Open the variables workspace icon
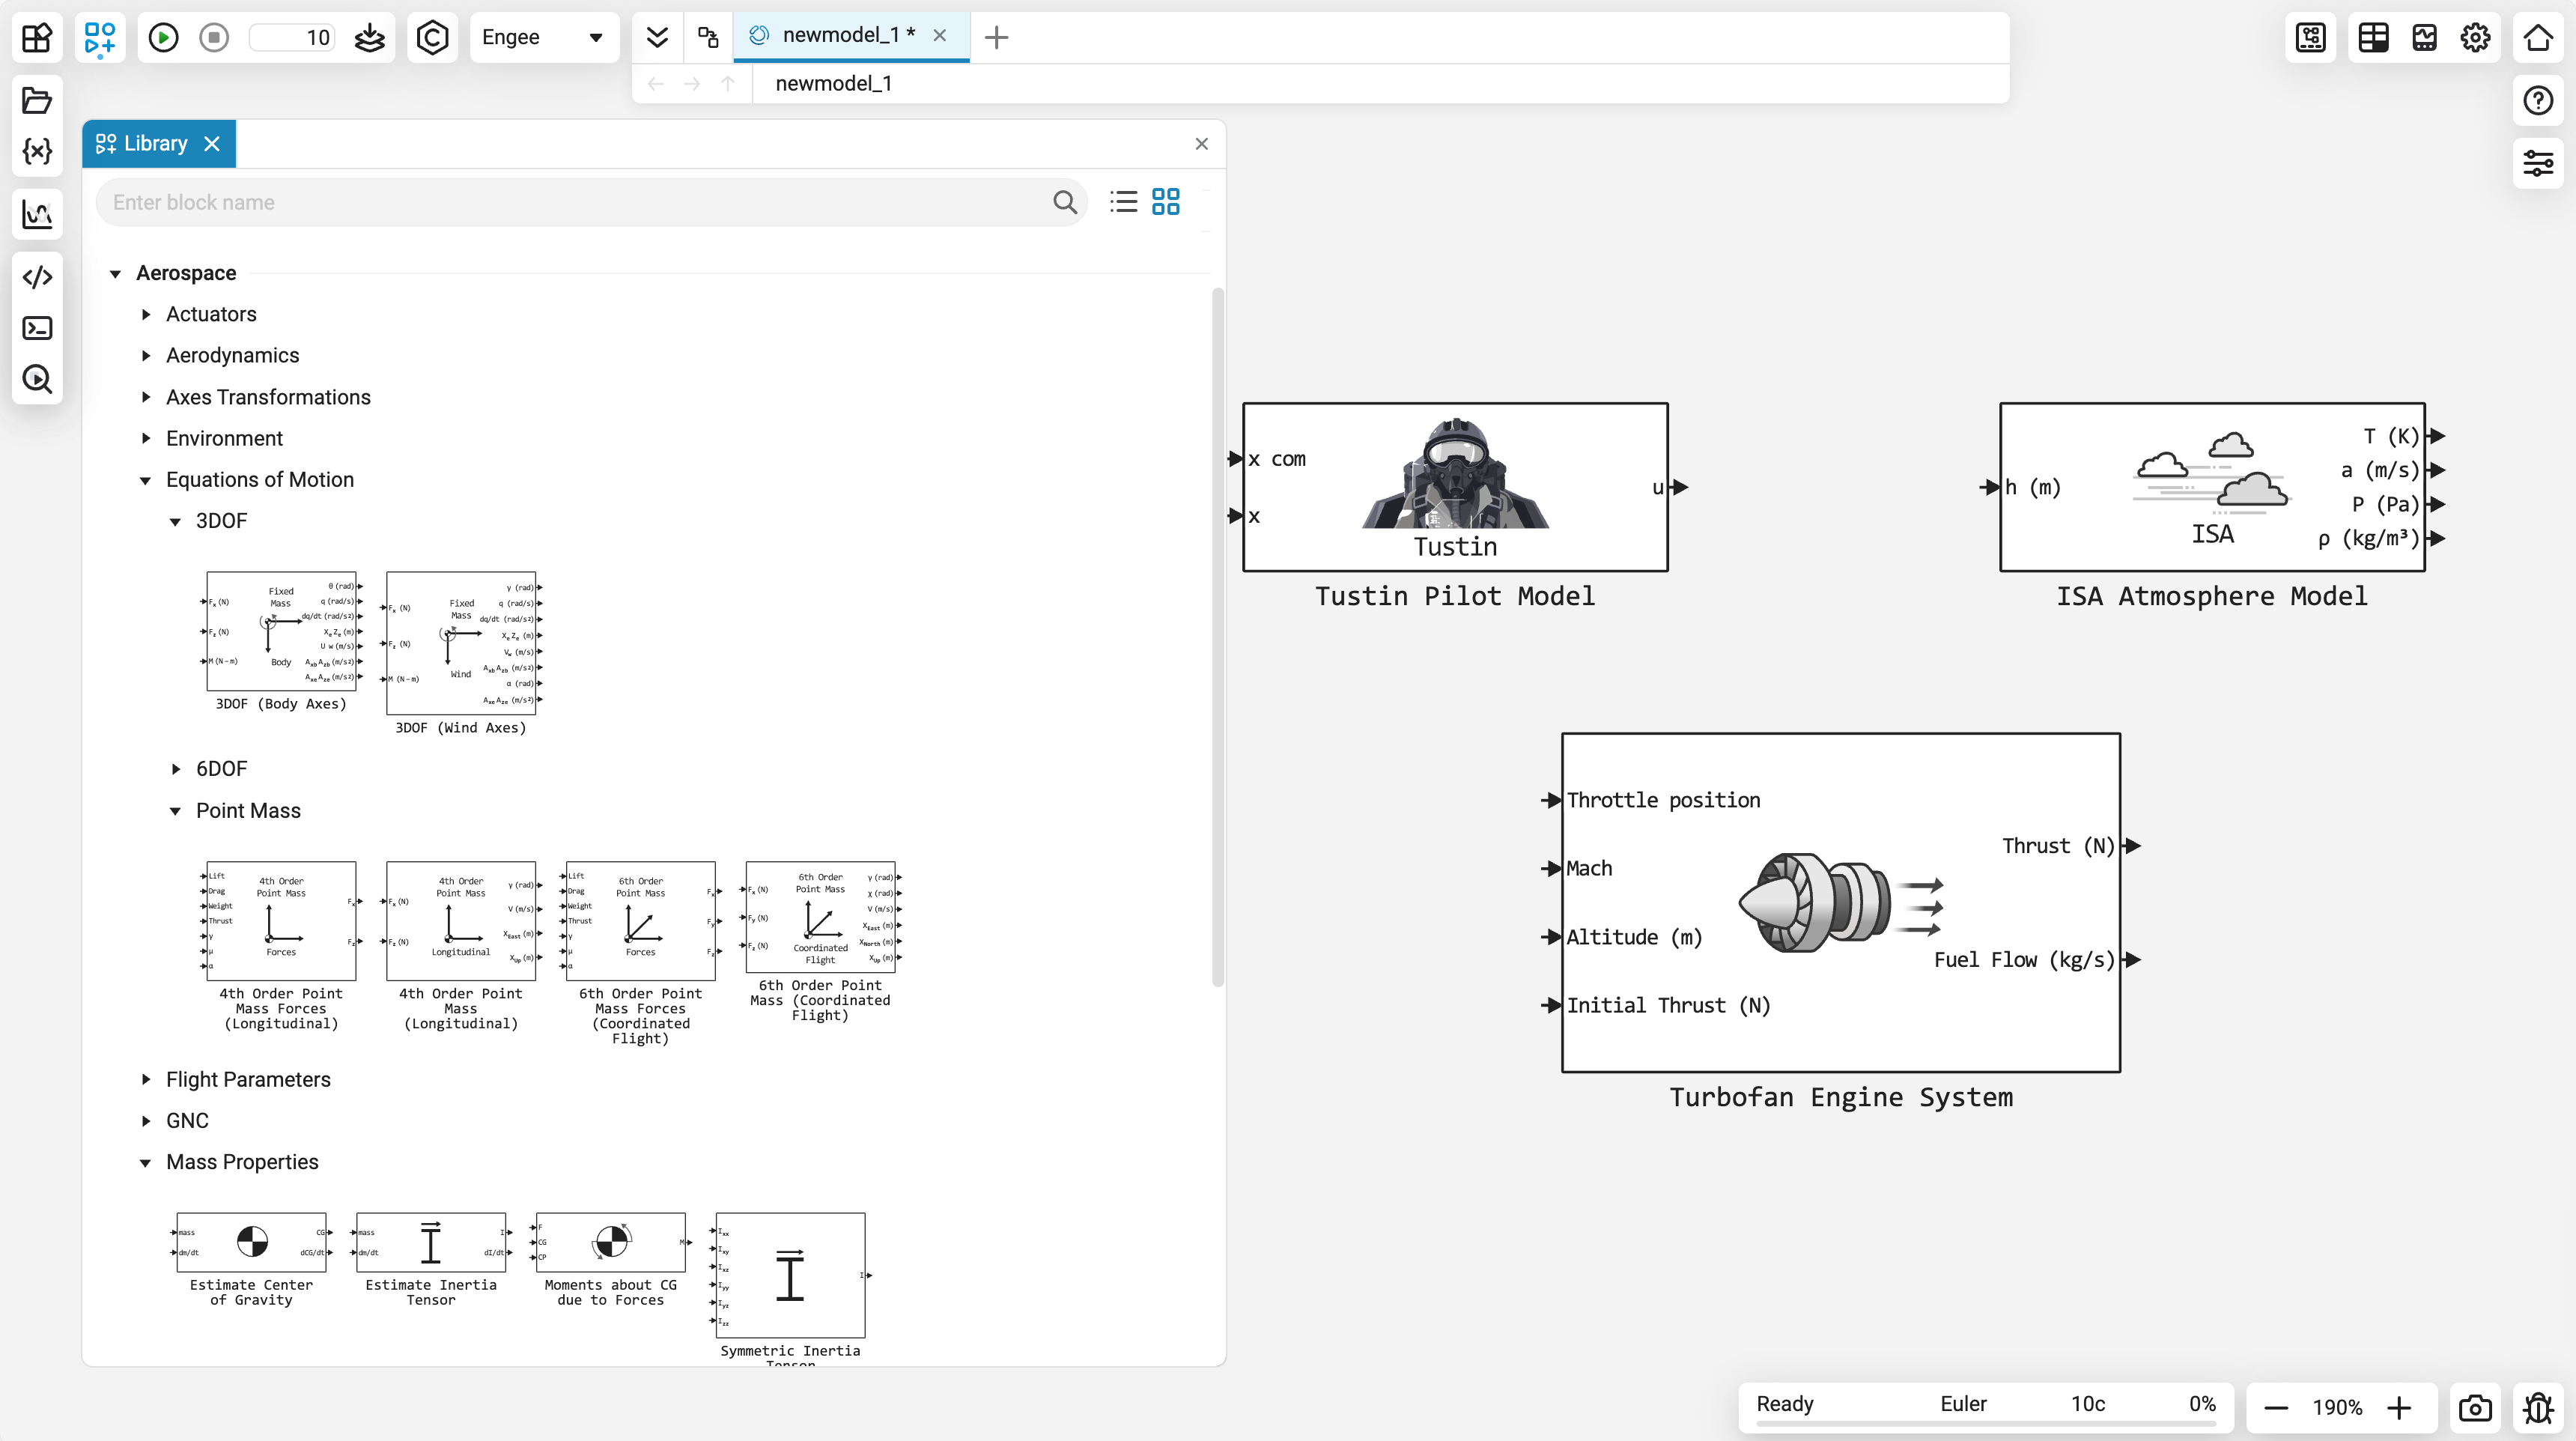 coord(37,152)
